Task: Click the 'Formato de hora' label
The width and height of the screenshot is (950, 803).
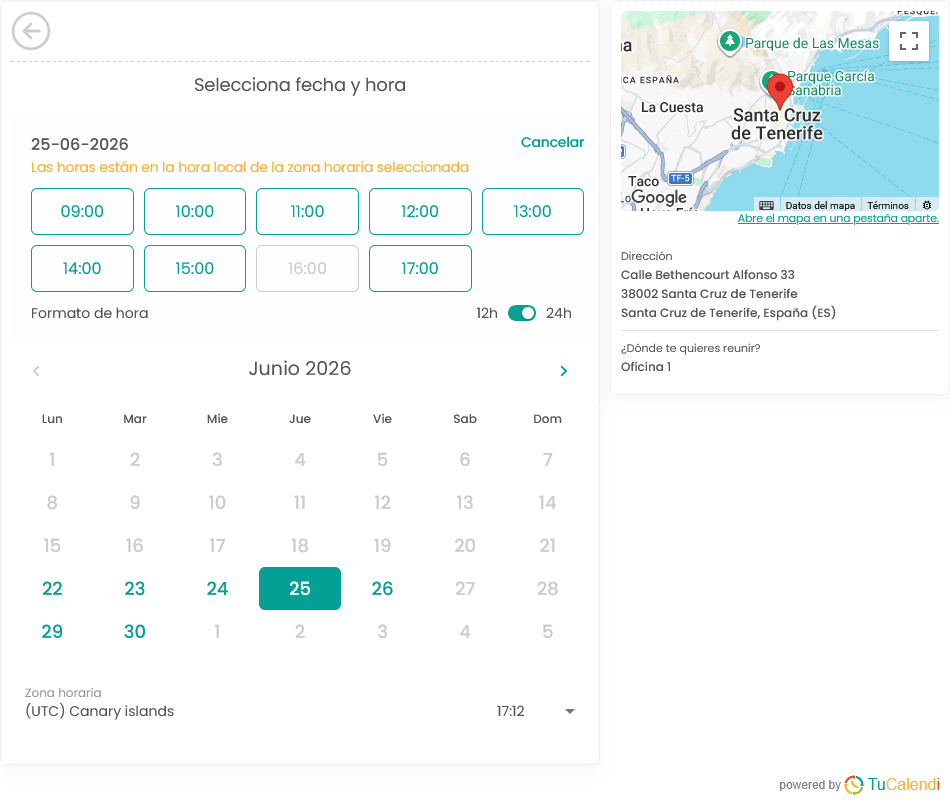Action: (90, 313)
